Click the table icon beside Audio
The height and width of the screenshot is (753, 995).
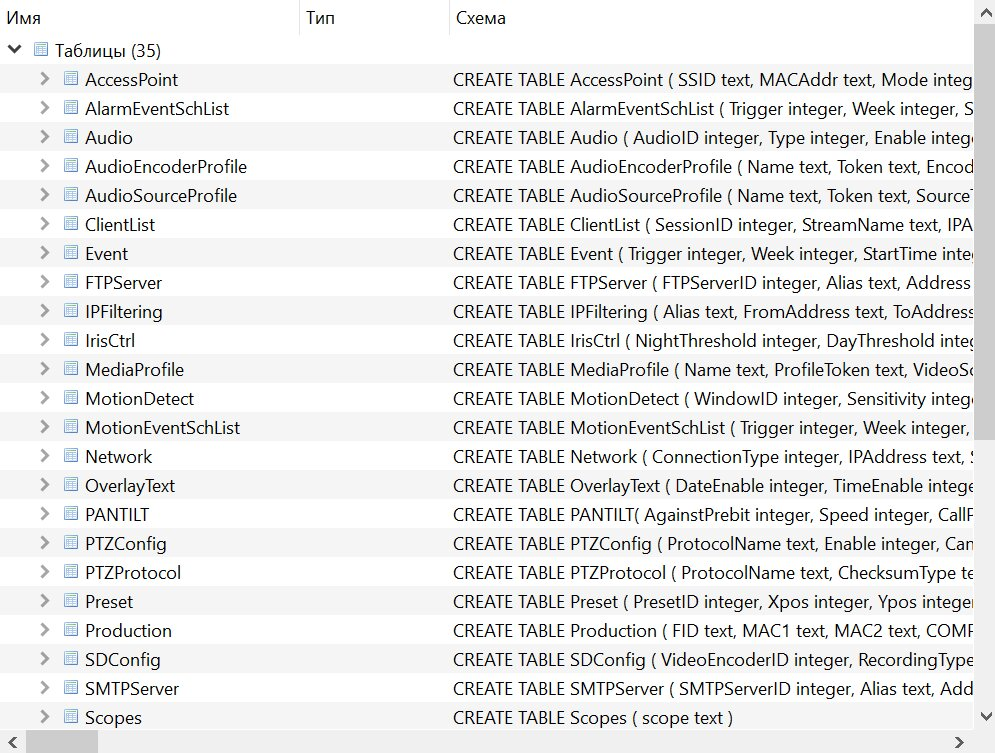click(71, 136)
